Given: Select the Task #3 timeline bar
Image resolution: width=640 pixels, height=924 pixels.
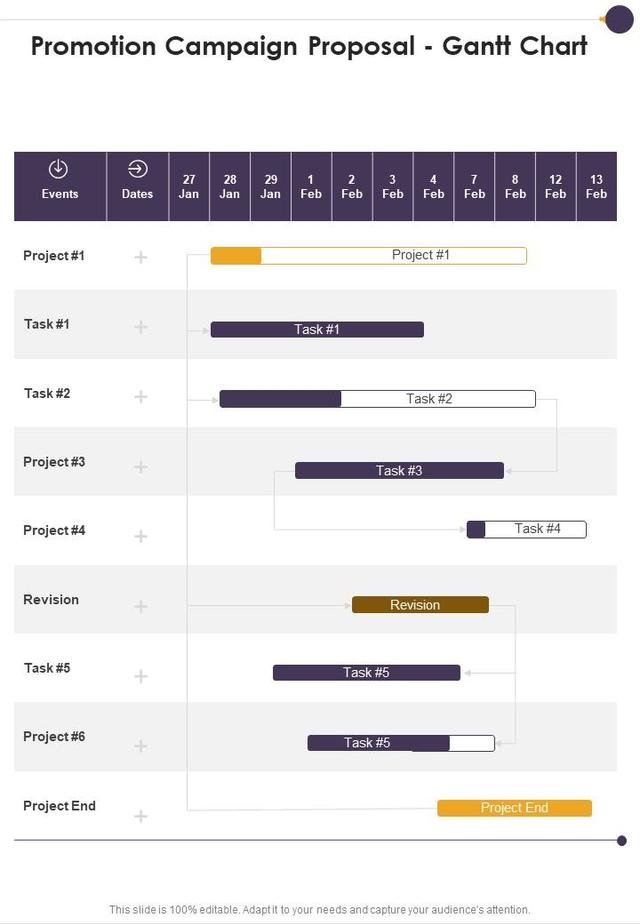Looking at the screenshot, I should [x=399, y=471].
